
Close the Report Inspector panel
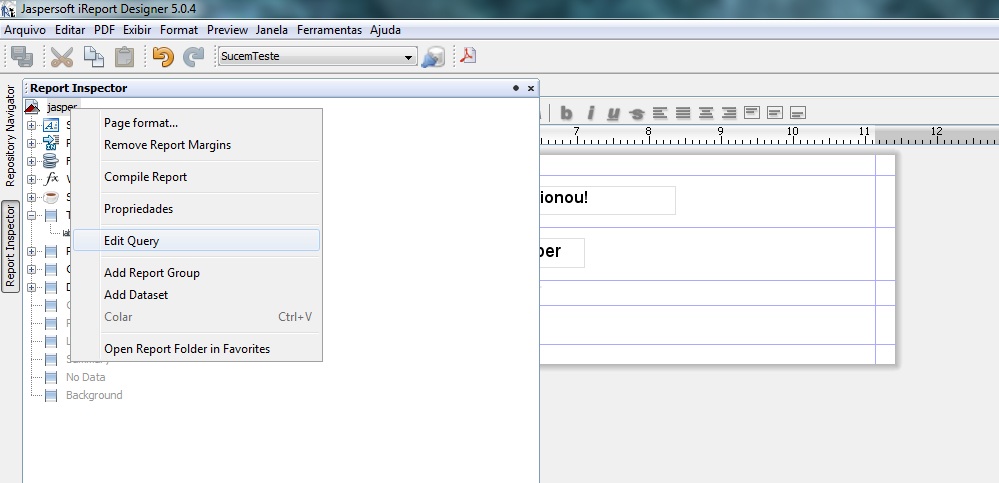coord(531,89)
